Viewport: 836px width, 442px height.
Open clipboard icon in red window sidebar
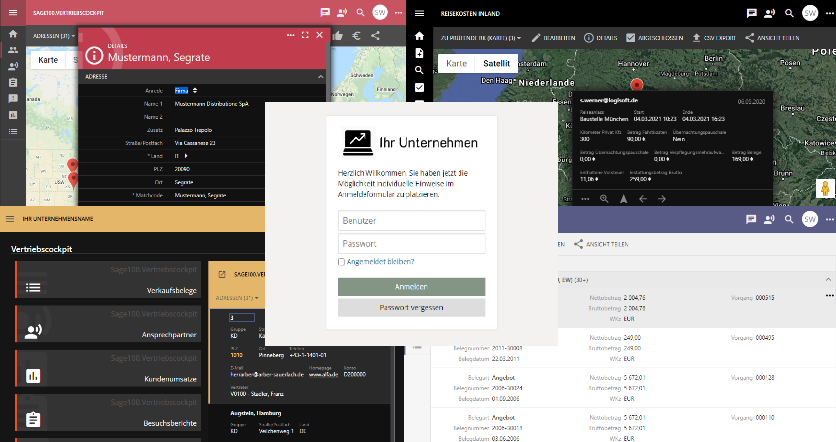tap(13, 83)
